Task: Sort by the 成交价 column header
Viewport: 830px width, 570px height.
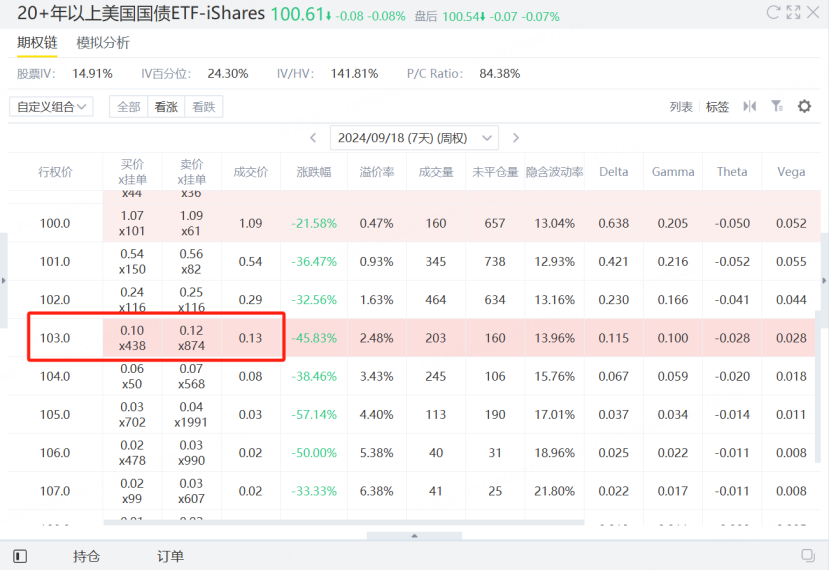Action: [x=251, y=172]
